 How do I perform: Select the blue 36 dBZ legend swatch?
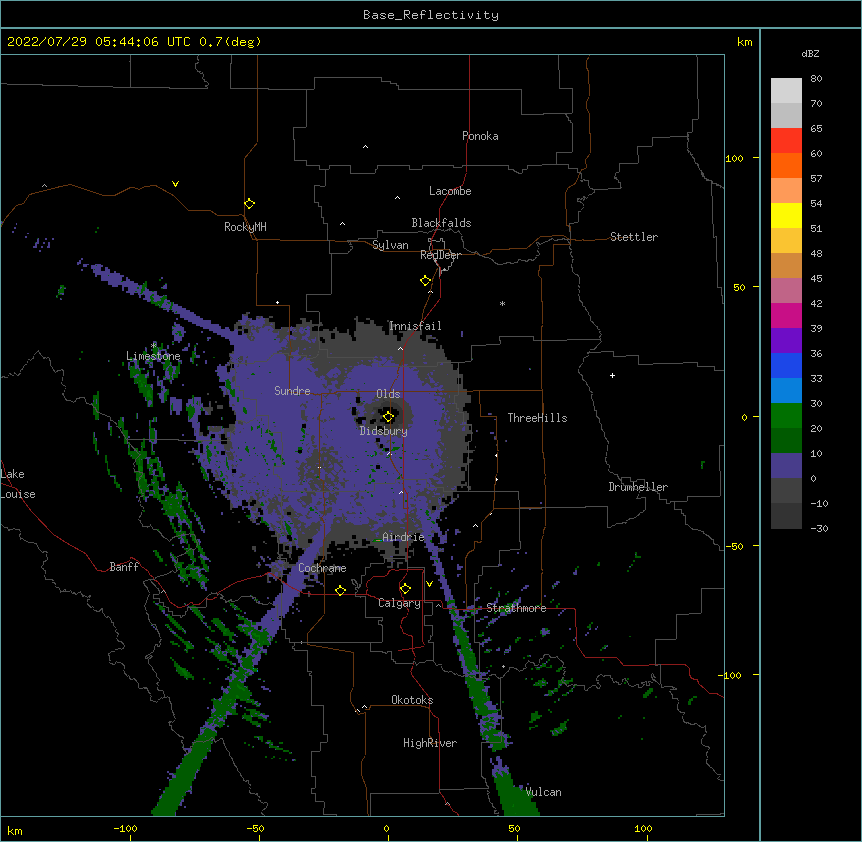click(786, 365)
